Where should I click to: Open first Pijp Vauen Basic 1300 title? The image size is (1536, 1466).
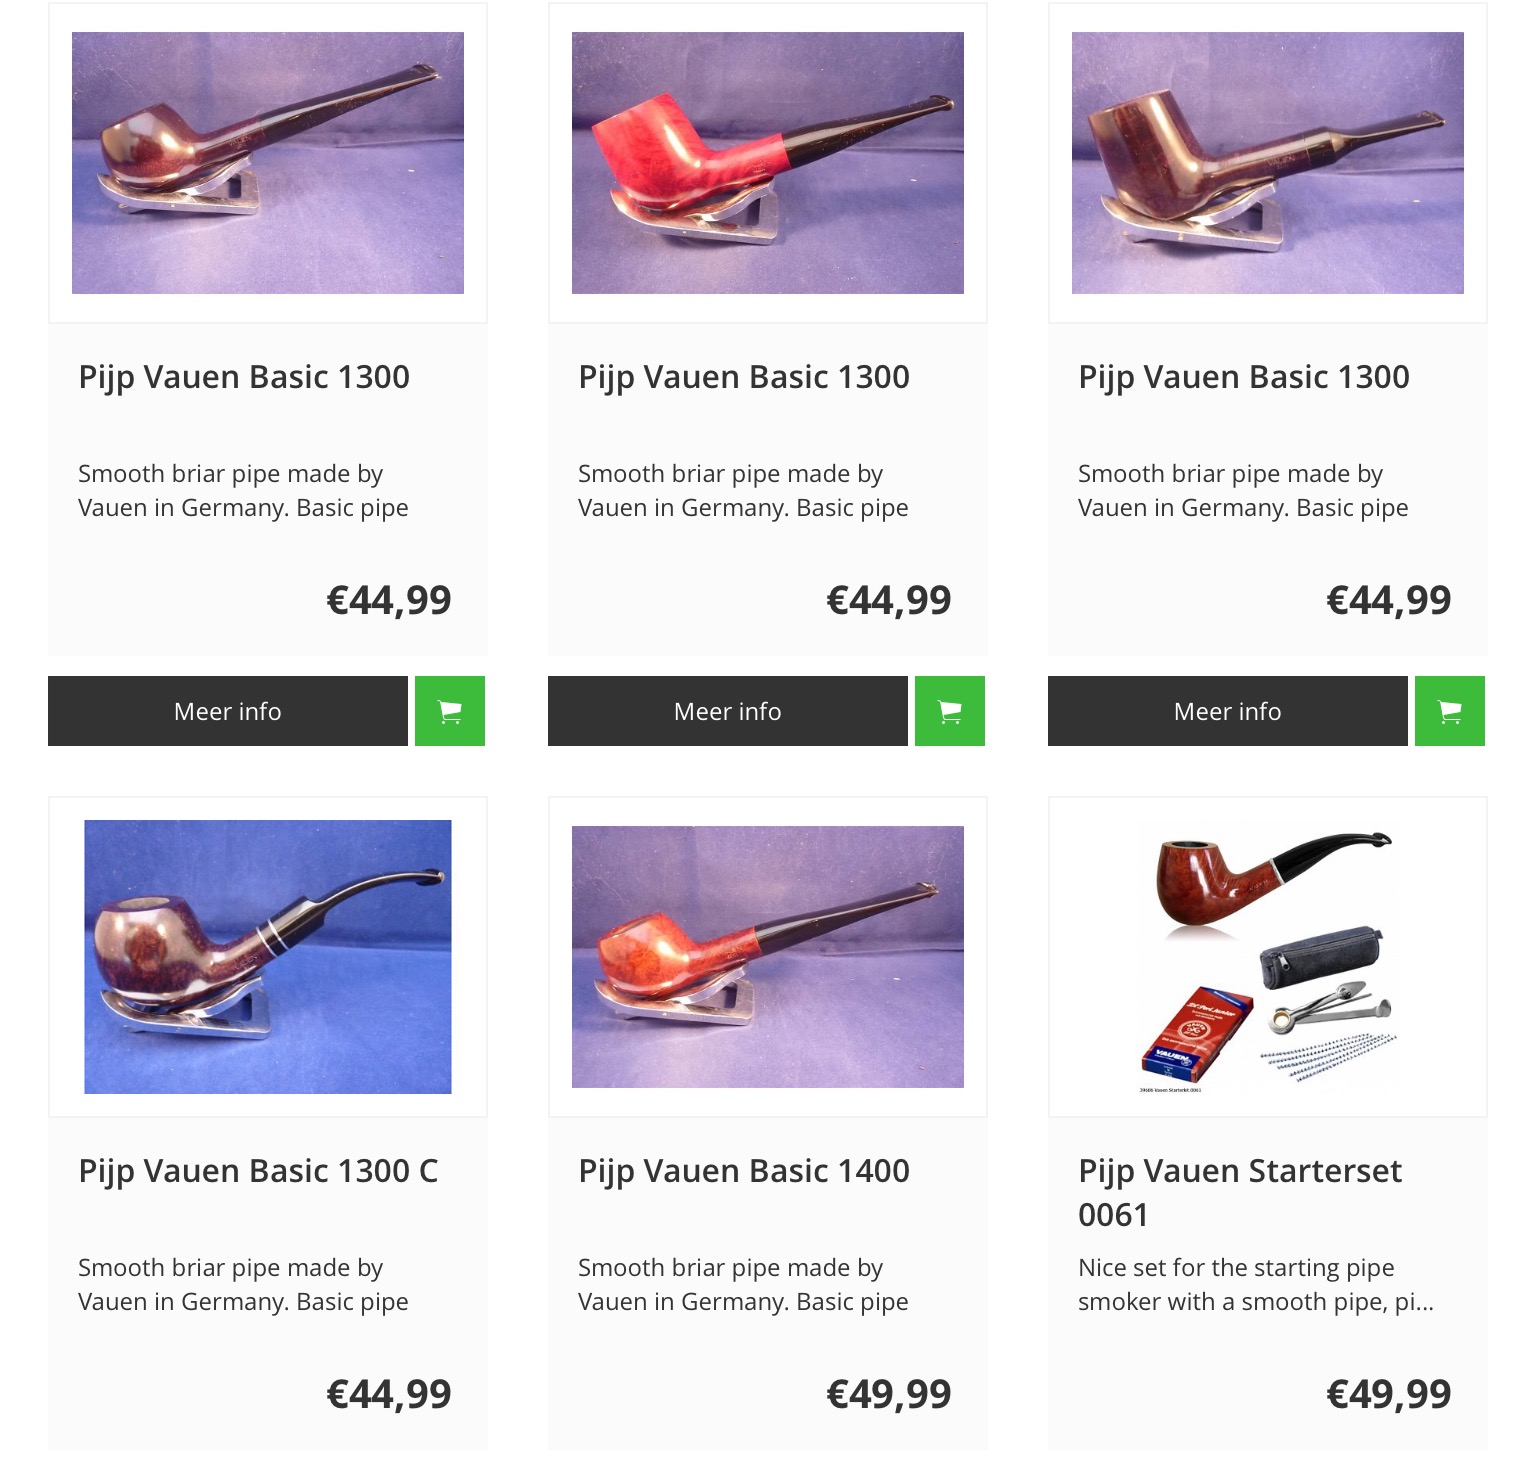244,377
